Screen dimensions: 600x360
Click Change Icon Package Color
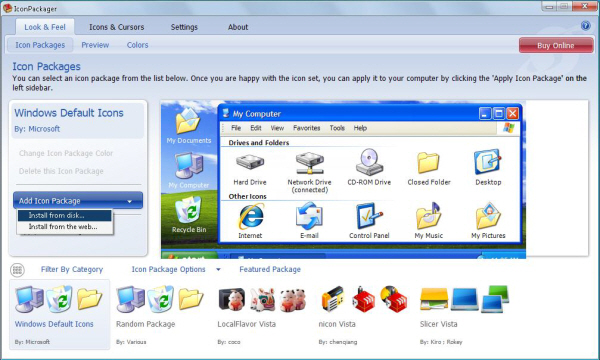point(66,153)
